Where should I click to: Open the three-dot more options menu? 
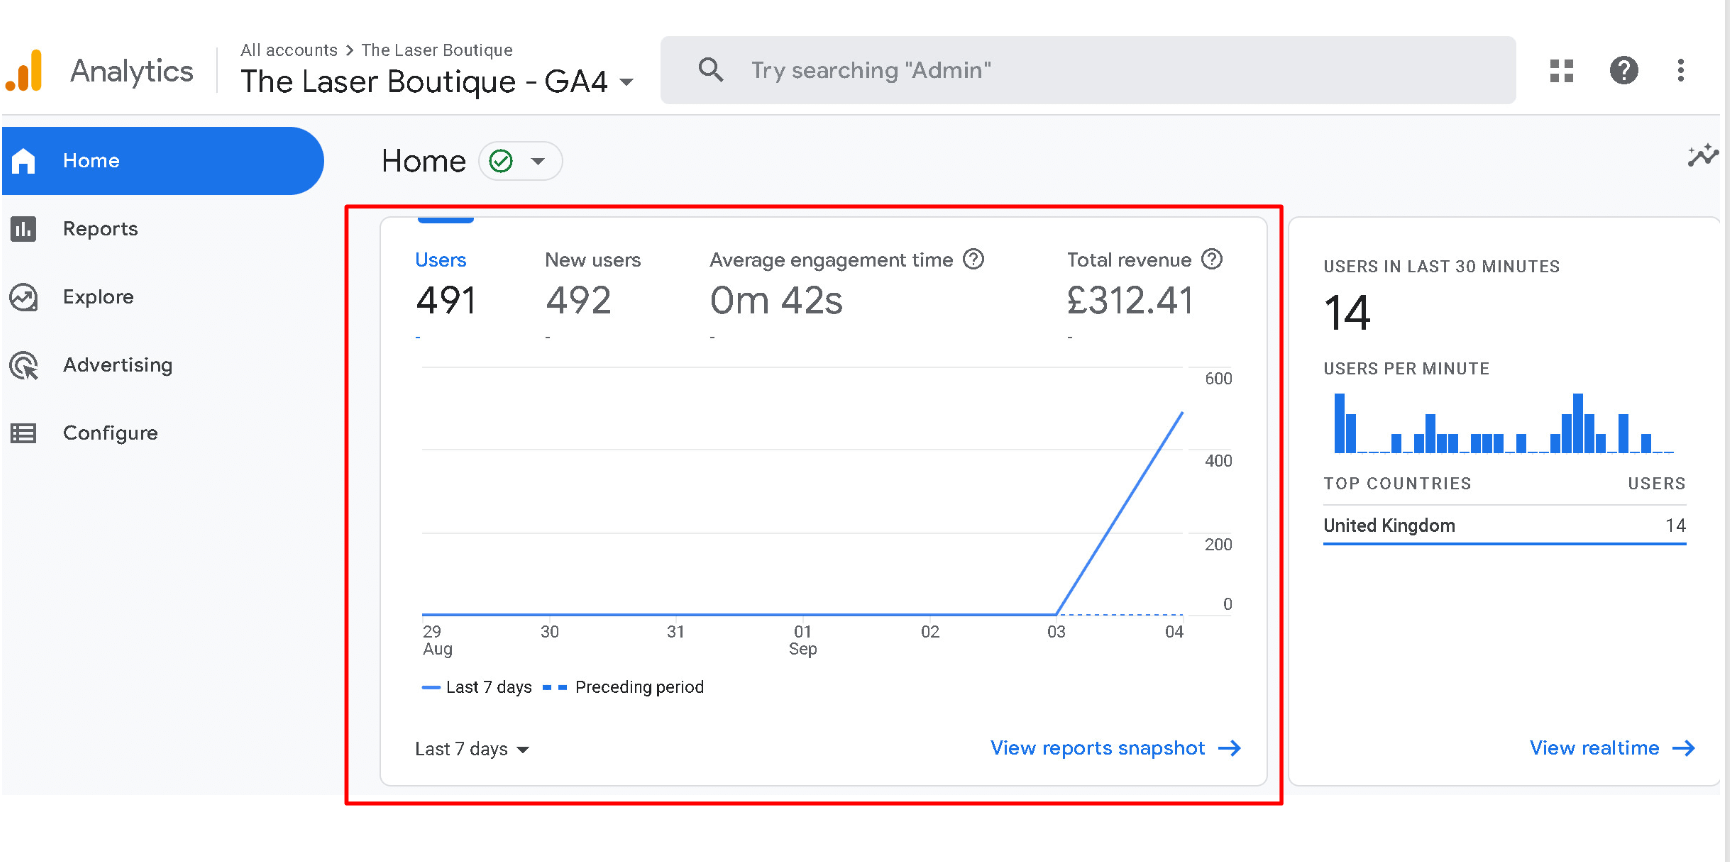click(1680, 70)
